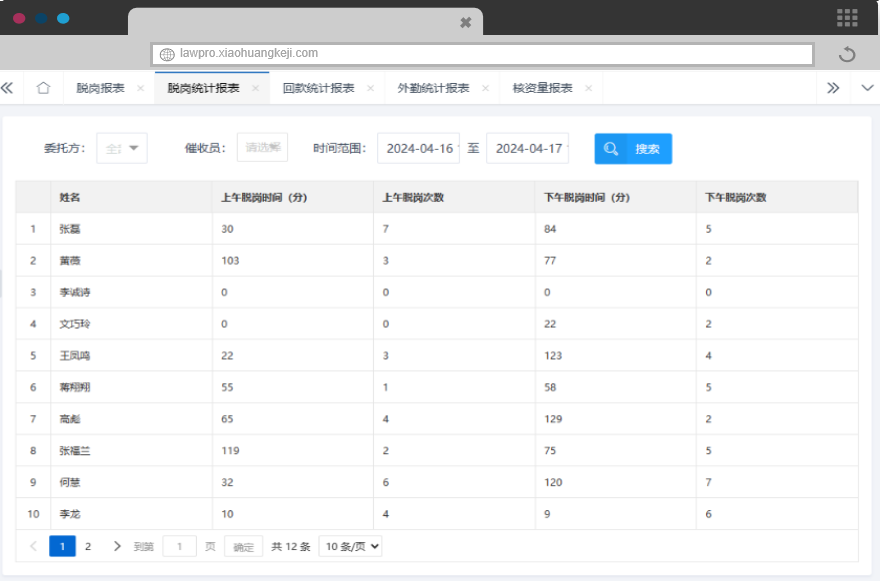Click end date field 2024-04-17
880x581 pixels.
click(528, 148)
